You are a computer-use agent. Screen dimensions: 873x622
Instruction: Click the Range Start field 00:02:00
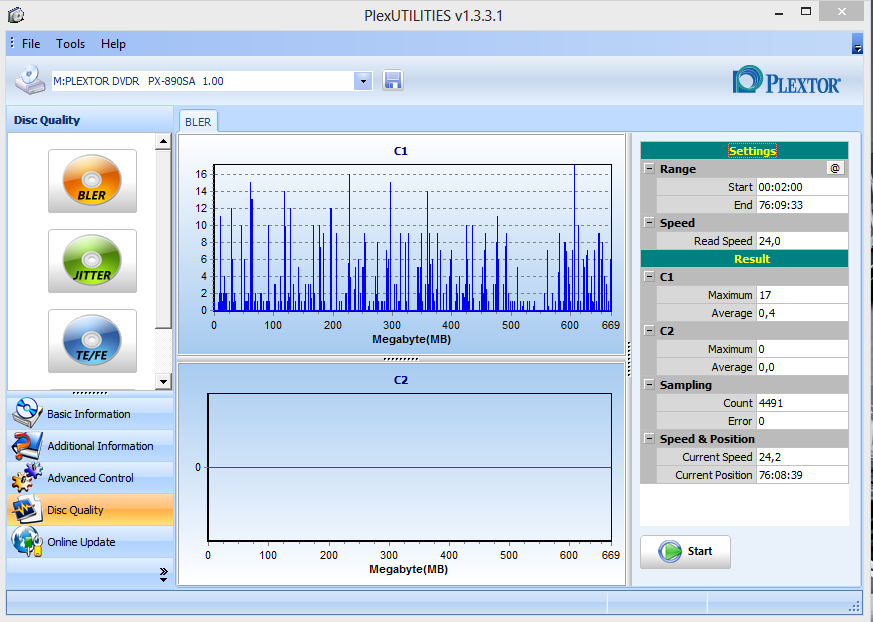click(x=802, y=187)
